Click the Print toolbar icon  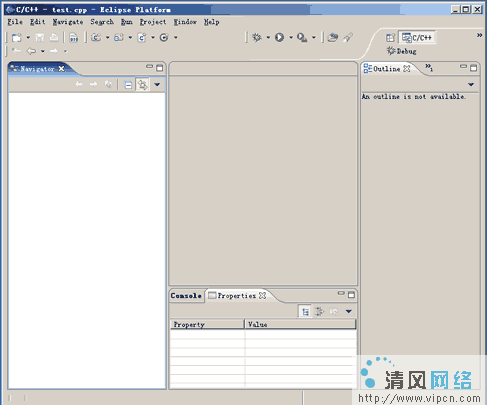(54, 38)
